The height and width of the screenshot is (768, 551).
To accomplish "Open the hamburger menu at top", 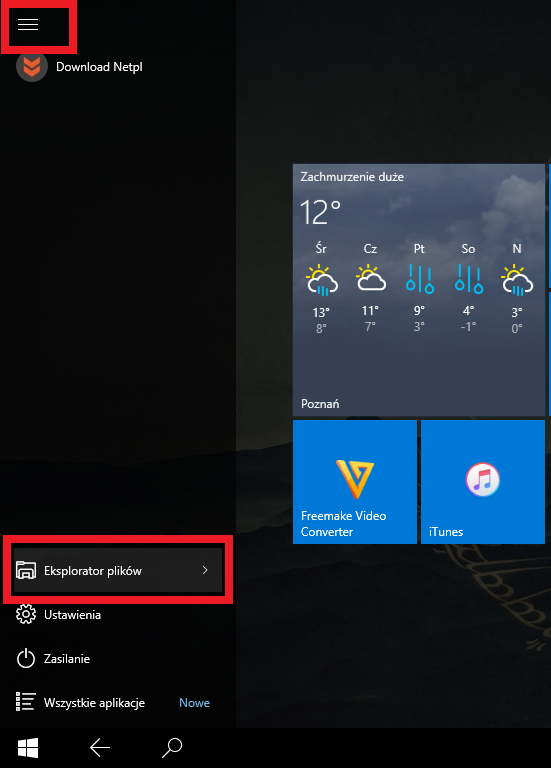I will pyautogui.click(x=28, y=24).
